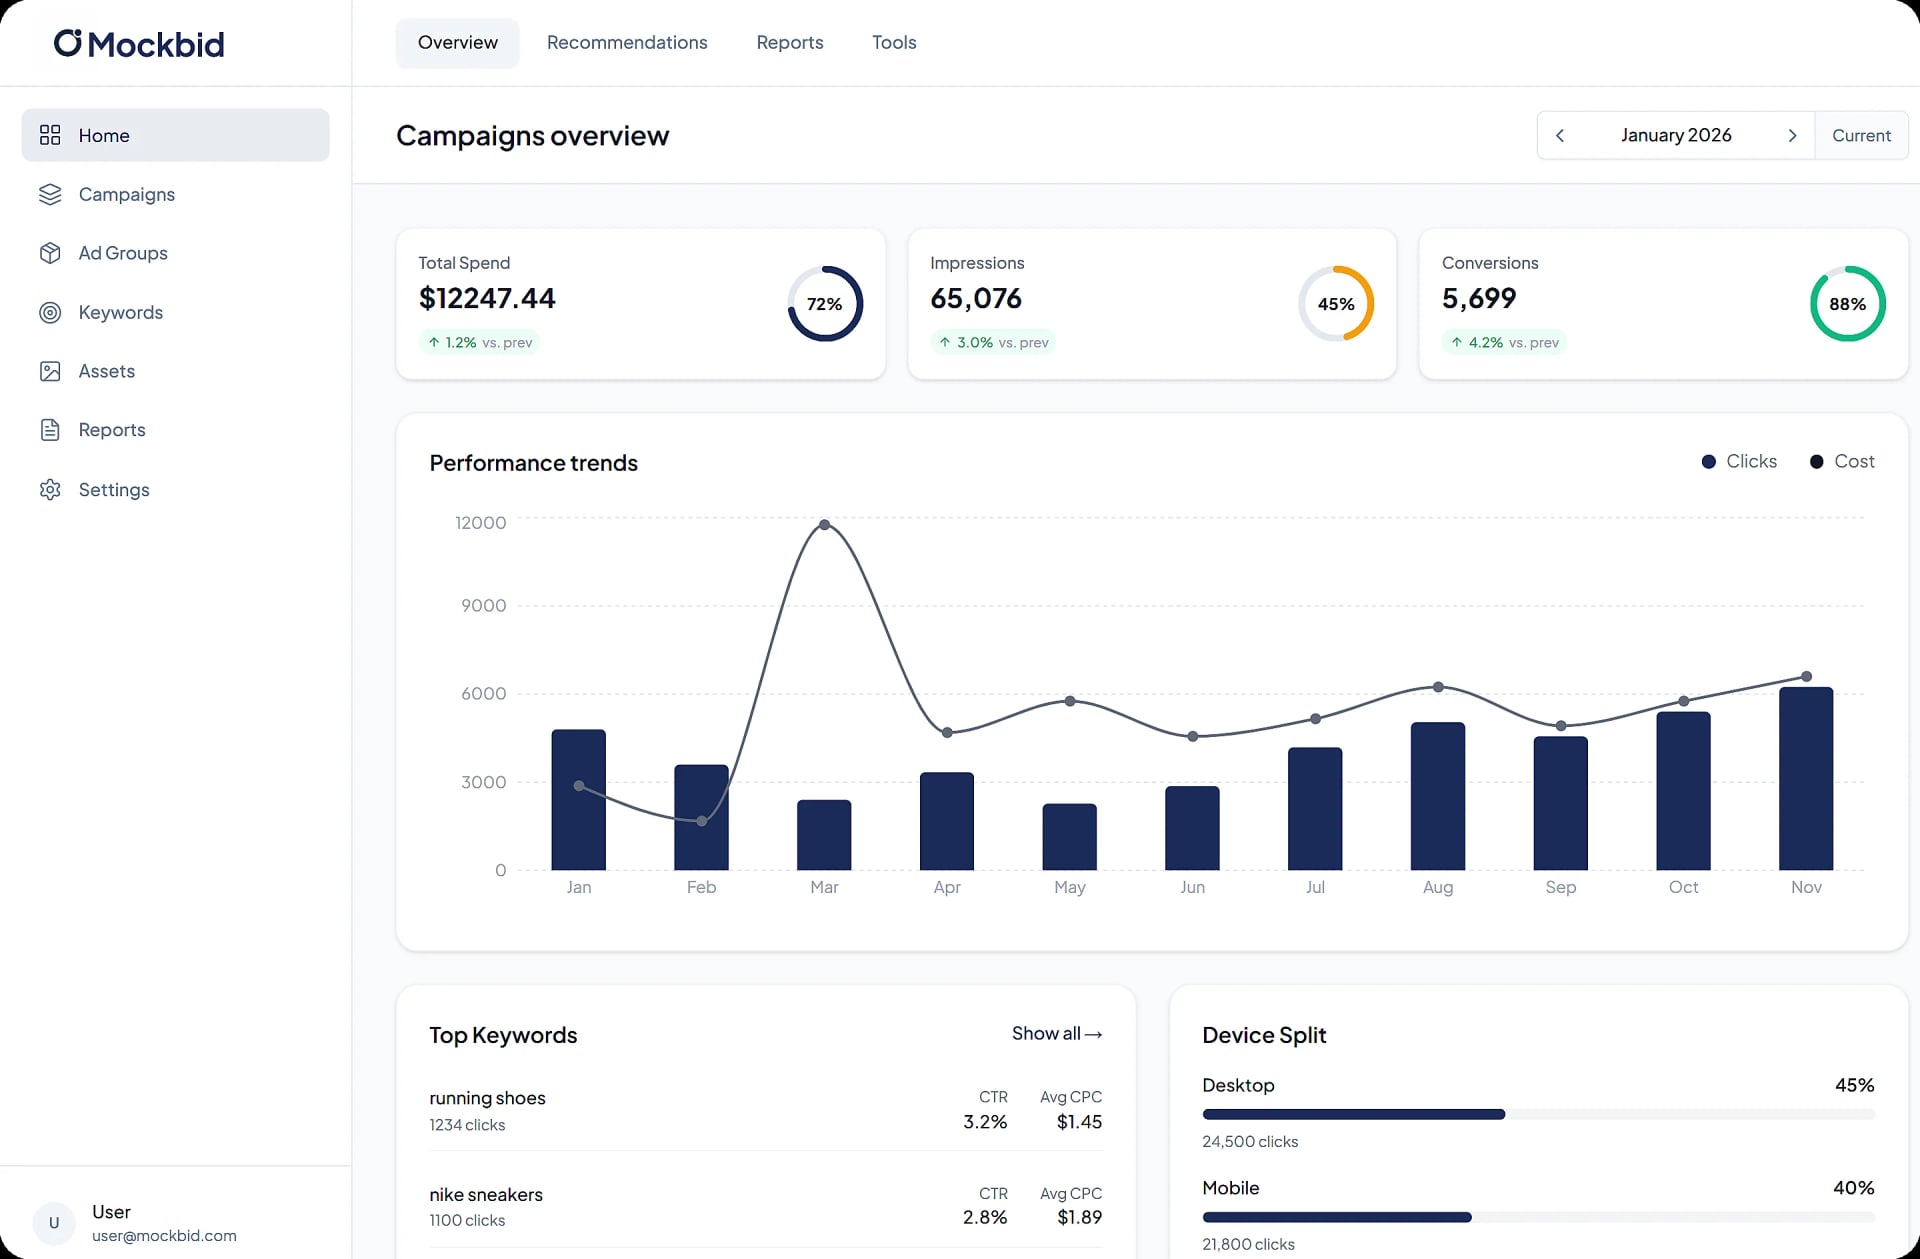Click the $1.45 Avg CPC value
Image resolution: width=1920 pixels, height=1259 pixels.
point(1079,1122)
